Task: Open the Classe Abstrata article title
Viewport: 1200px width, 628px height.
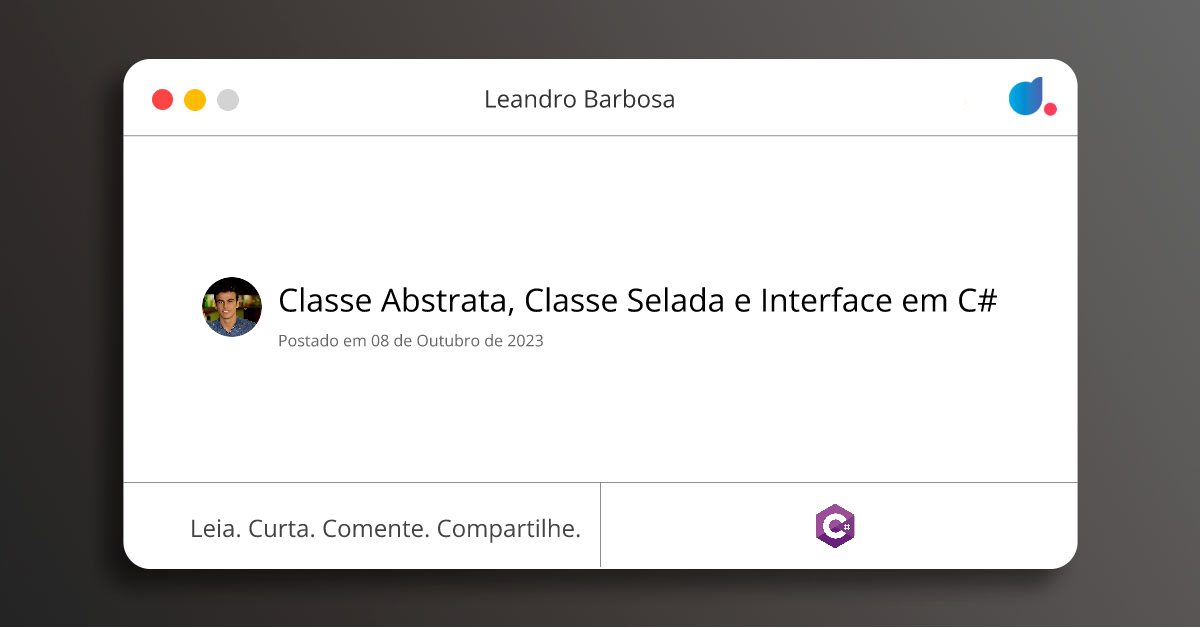Action: click(638, 300)
